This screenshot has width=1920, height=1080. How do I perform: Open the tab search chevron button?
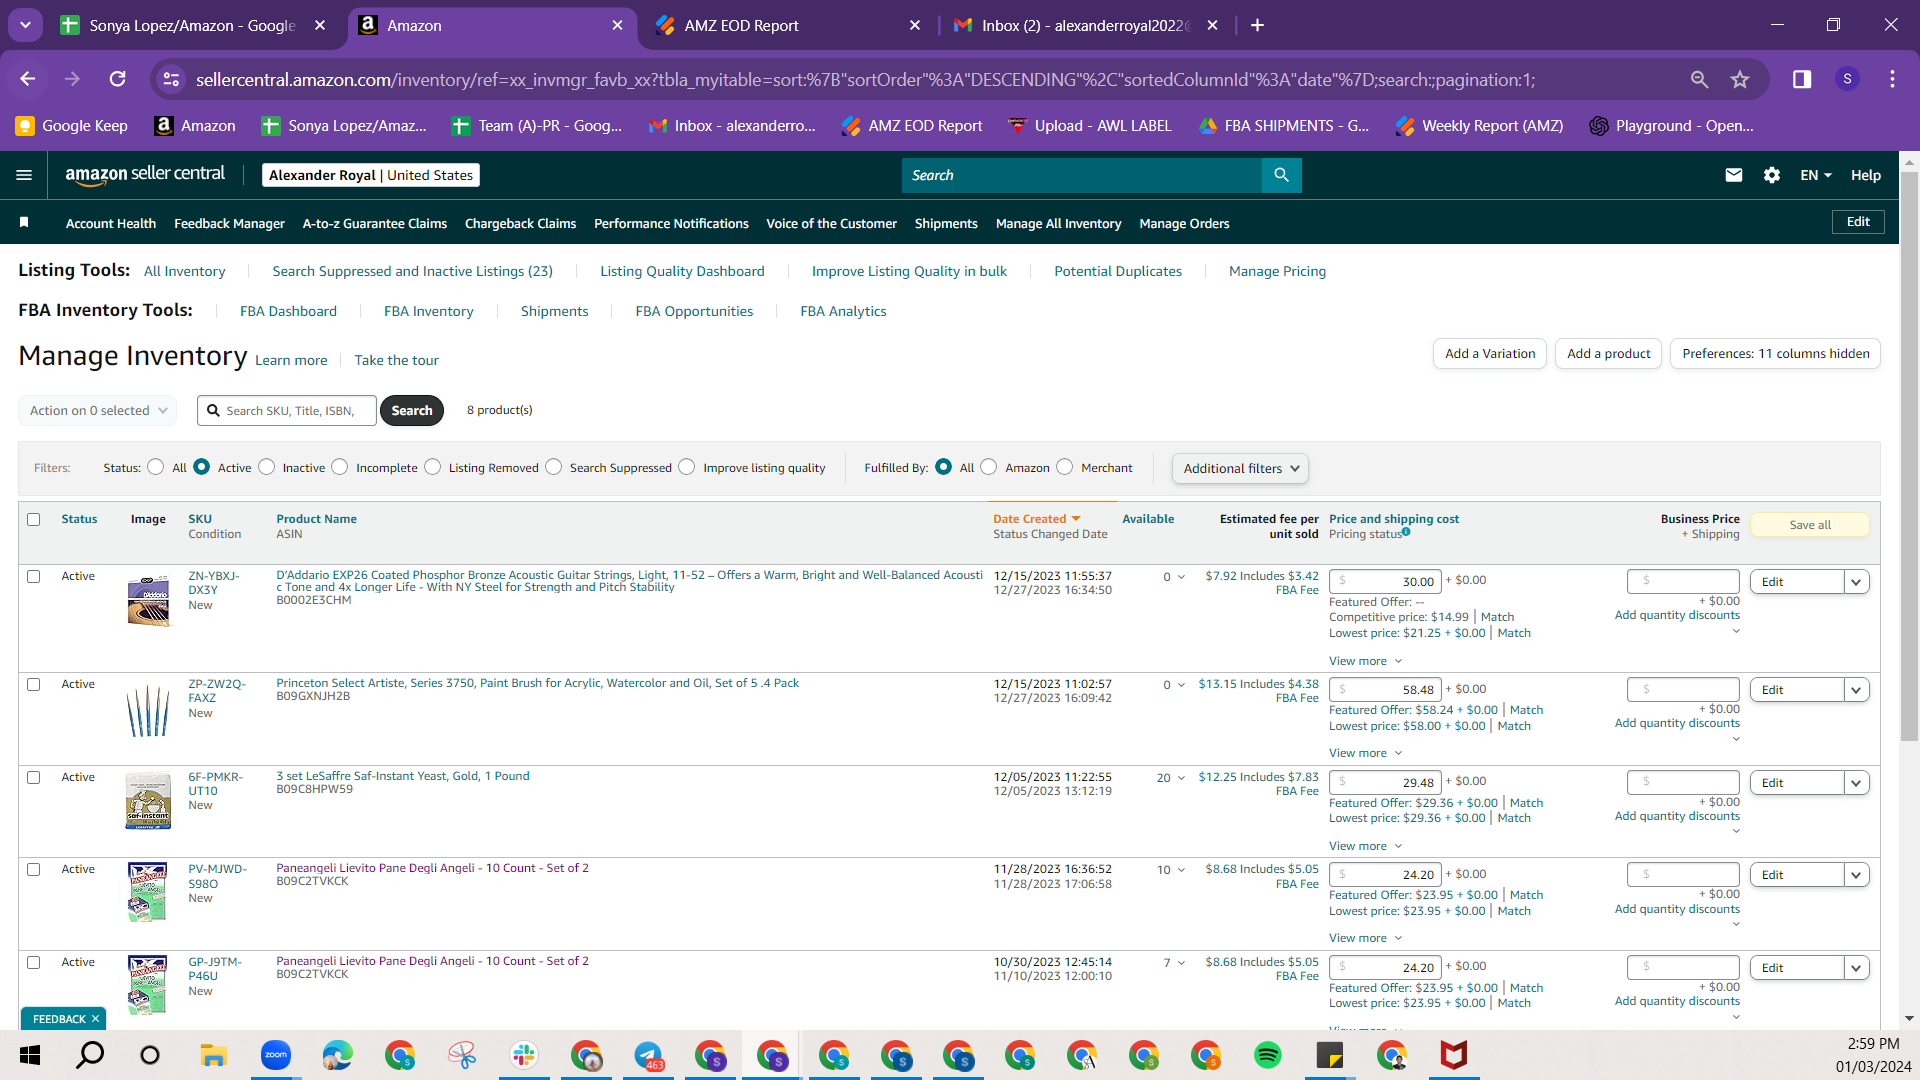(x=25, y=25)
